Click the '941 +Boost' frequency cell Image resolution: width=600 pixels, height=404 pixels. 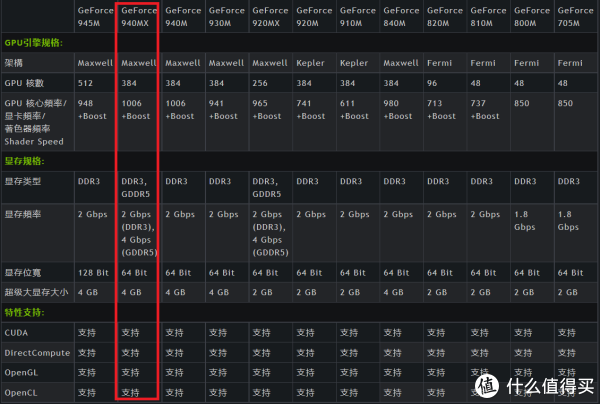pyautogui.click(x=223, y=109)
